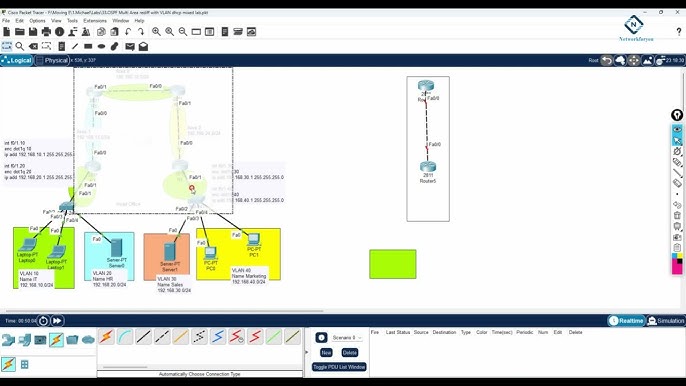Select the Draw Ellipse tool
The image size is (686, 386).
tap(102, 46)
